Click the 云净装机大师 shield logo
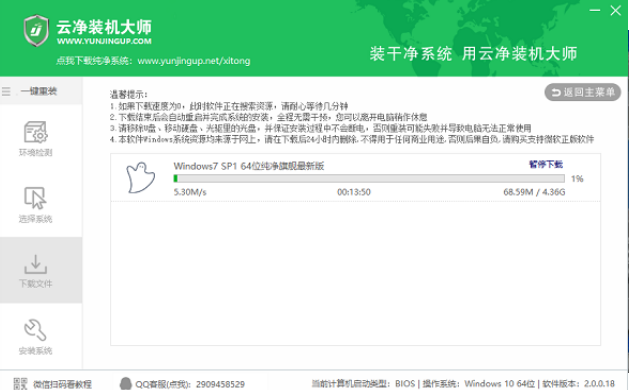 pos(36,30)
